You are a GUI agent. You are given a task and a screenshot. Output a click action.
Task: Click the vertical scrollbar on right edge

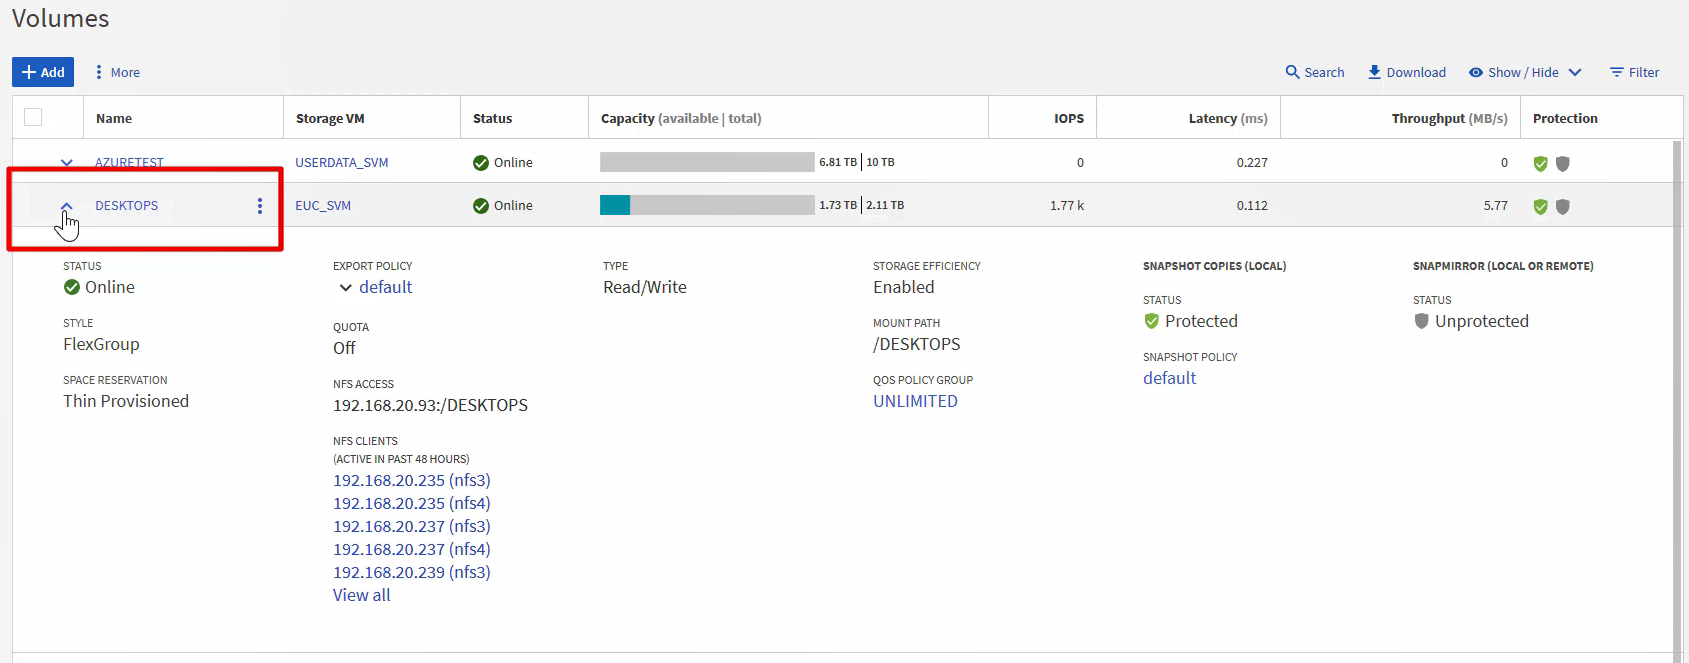pos(1677,400)
